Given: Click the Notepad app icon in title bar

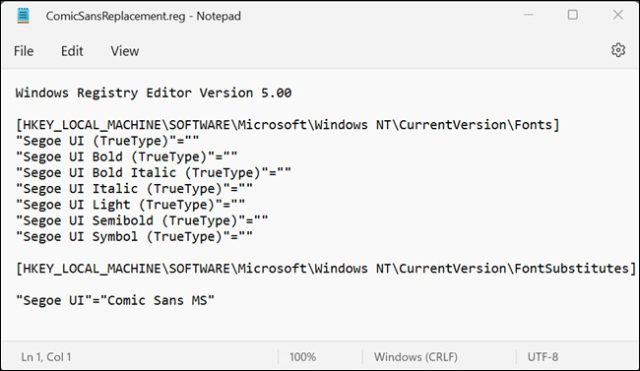Looking at the screenshot, I should point(23,16).
